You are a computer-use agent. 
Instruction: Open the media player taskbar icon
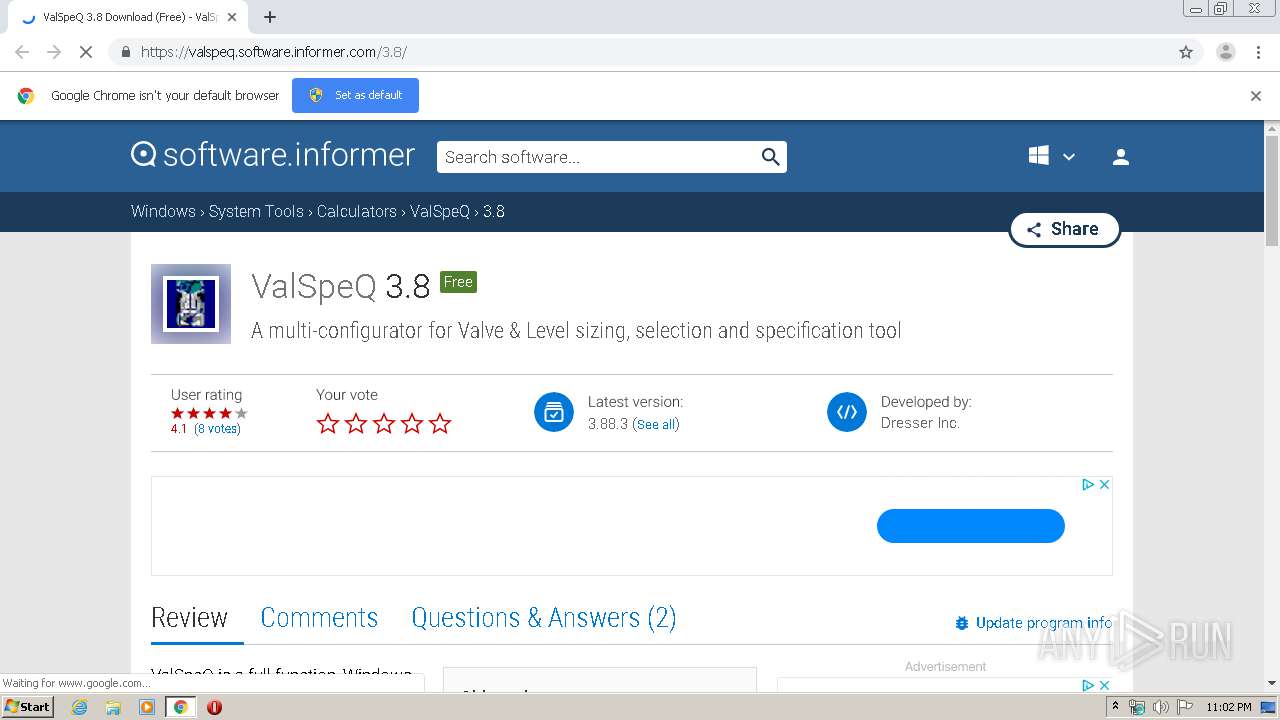pos(147,707)
